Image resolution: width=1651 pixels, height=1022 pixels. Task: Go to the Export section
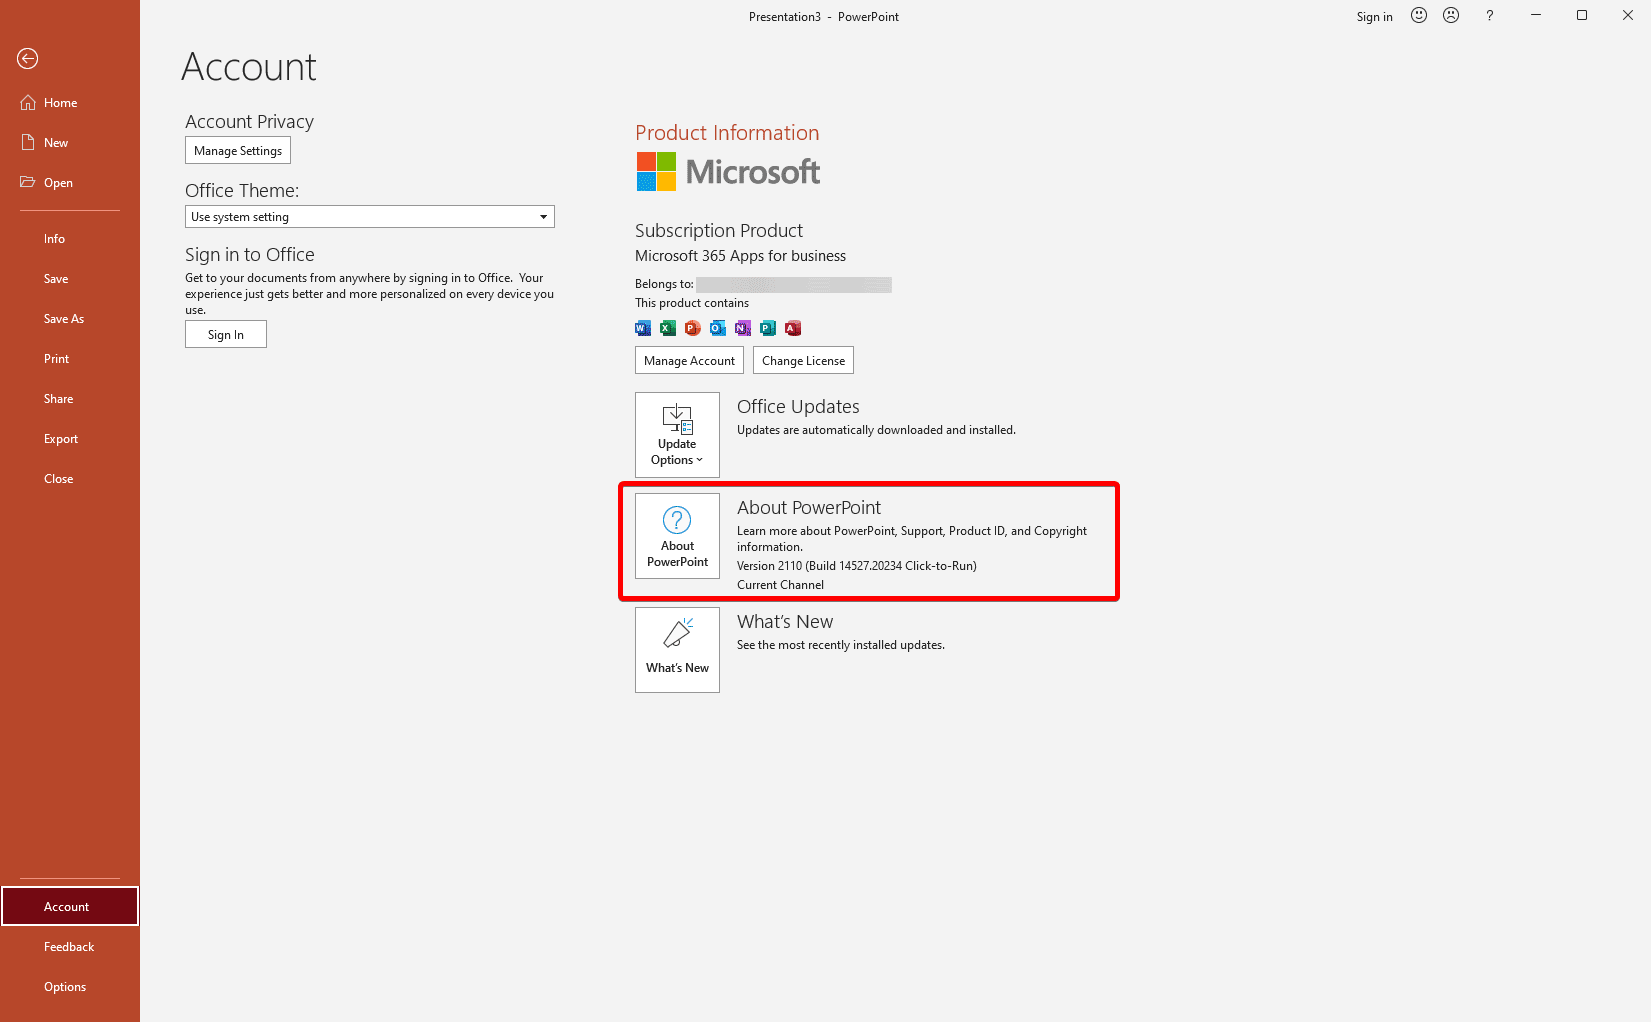(x=61, y=438)
